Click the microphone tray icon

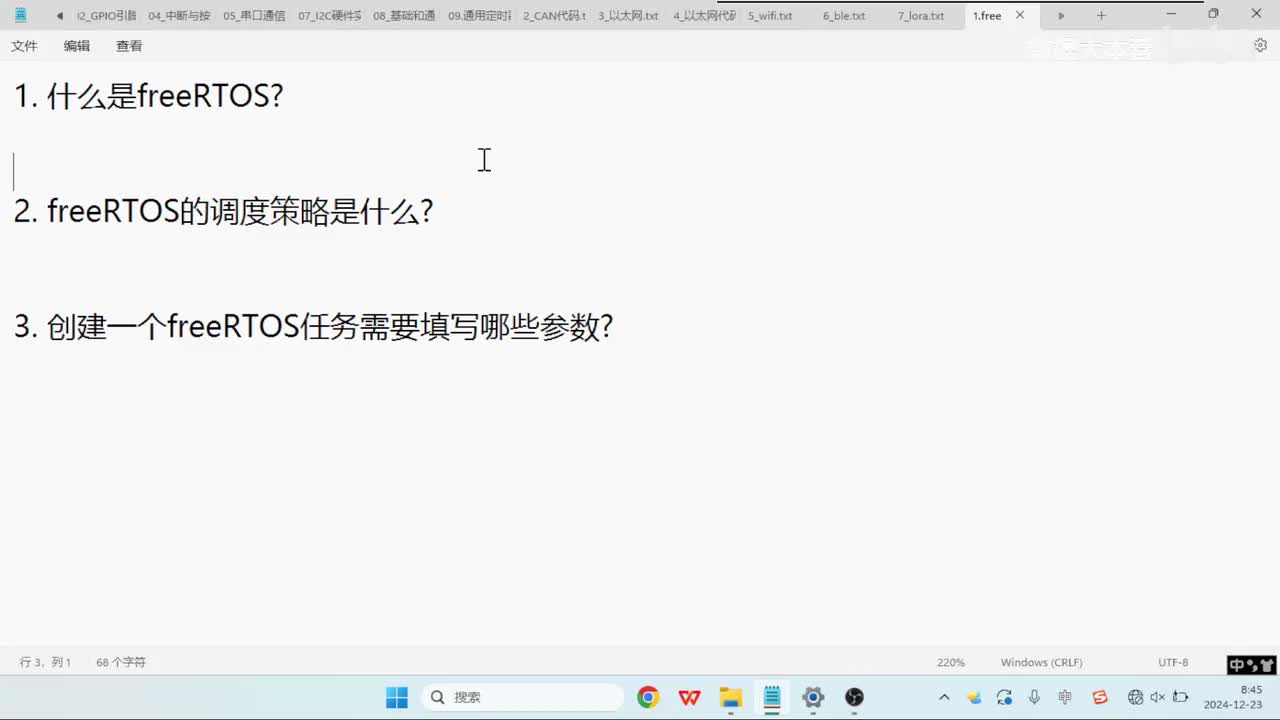tap(1034, 697)
